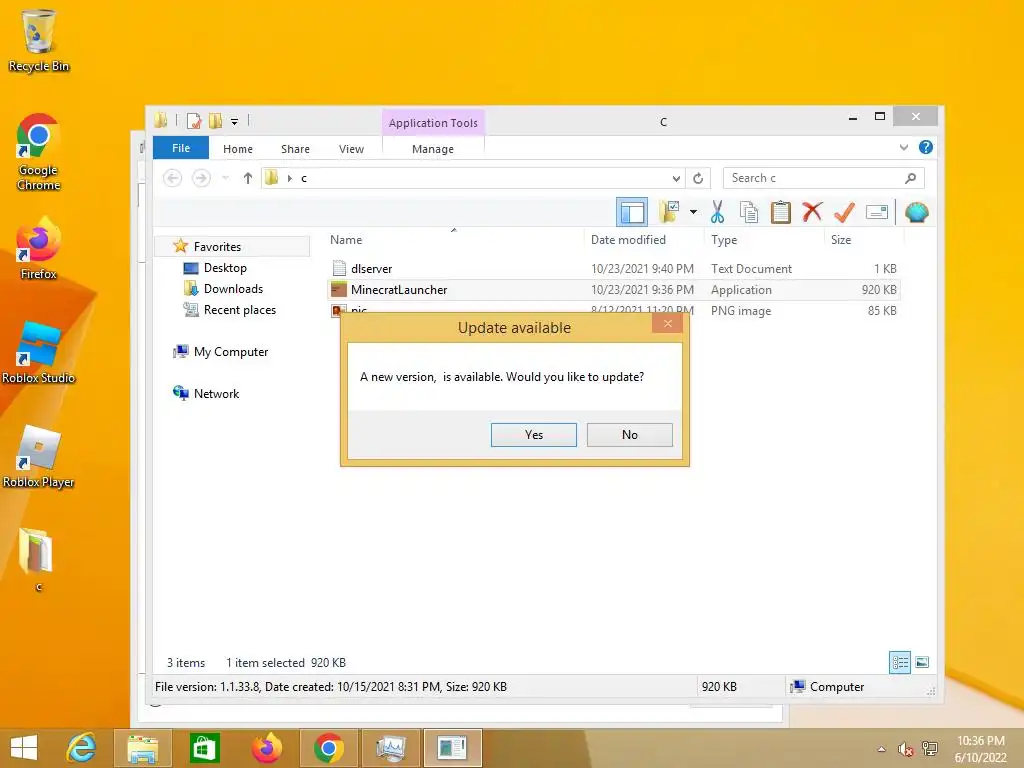Click quick access Properties icon
This screenshot has height=768, width=1024.
tap(194, 121)
